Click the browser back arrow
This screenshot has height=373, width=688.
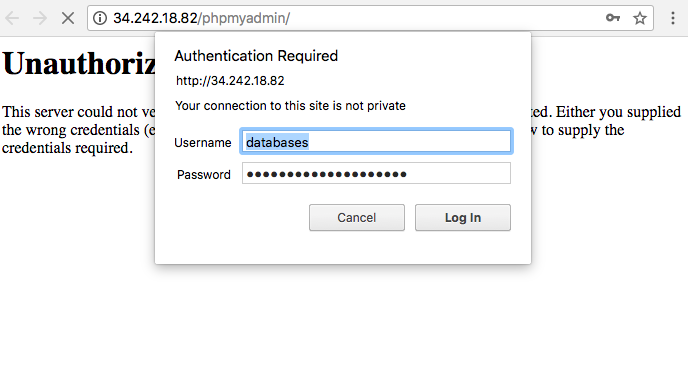coord(12,18)
